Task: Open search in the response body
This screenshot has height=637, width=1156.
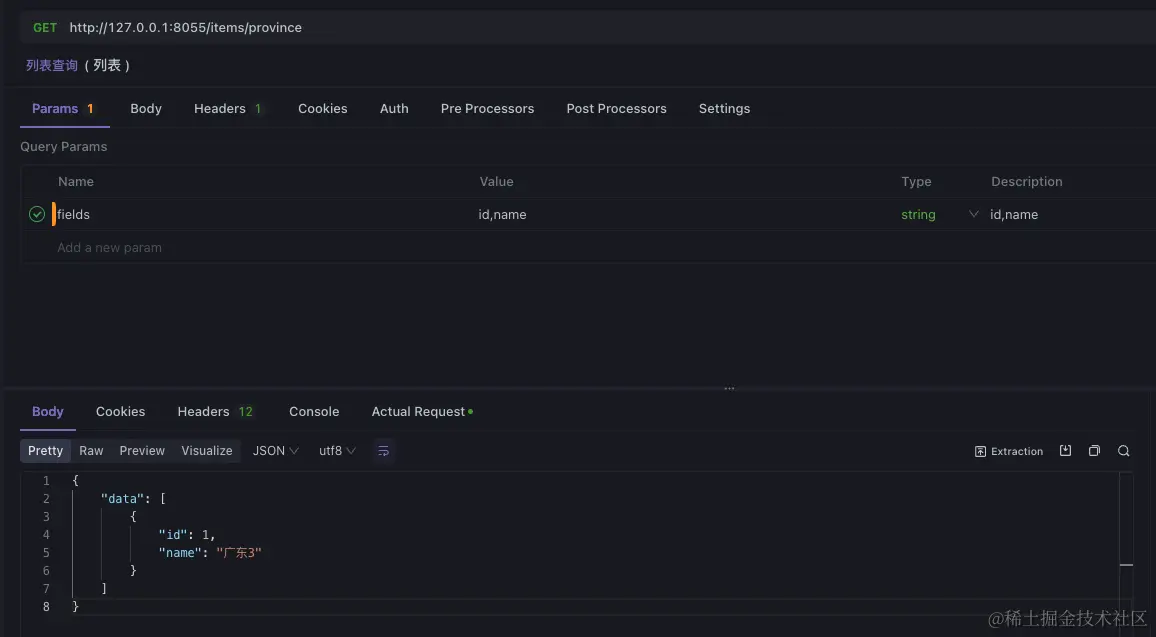Action: (1124, 451)
